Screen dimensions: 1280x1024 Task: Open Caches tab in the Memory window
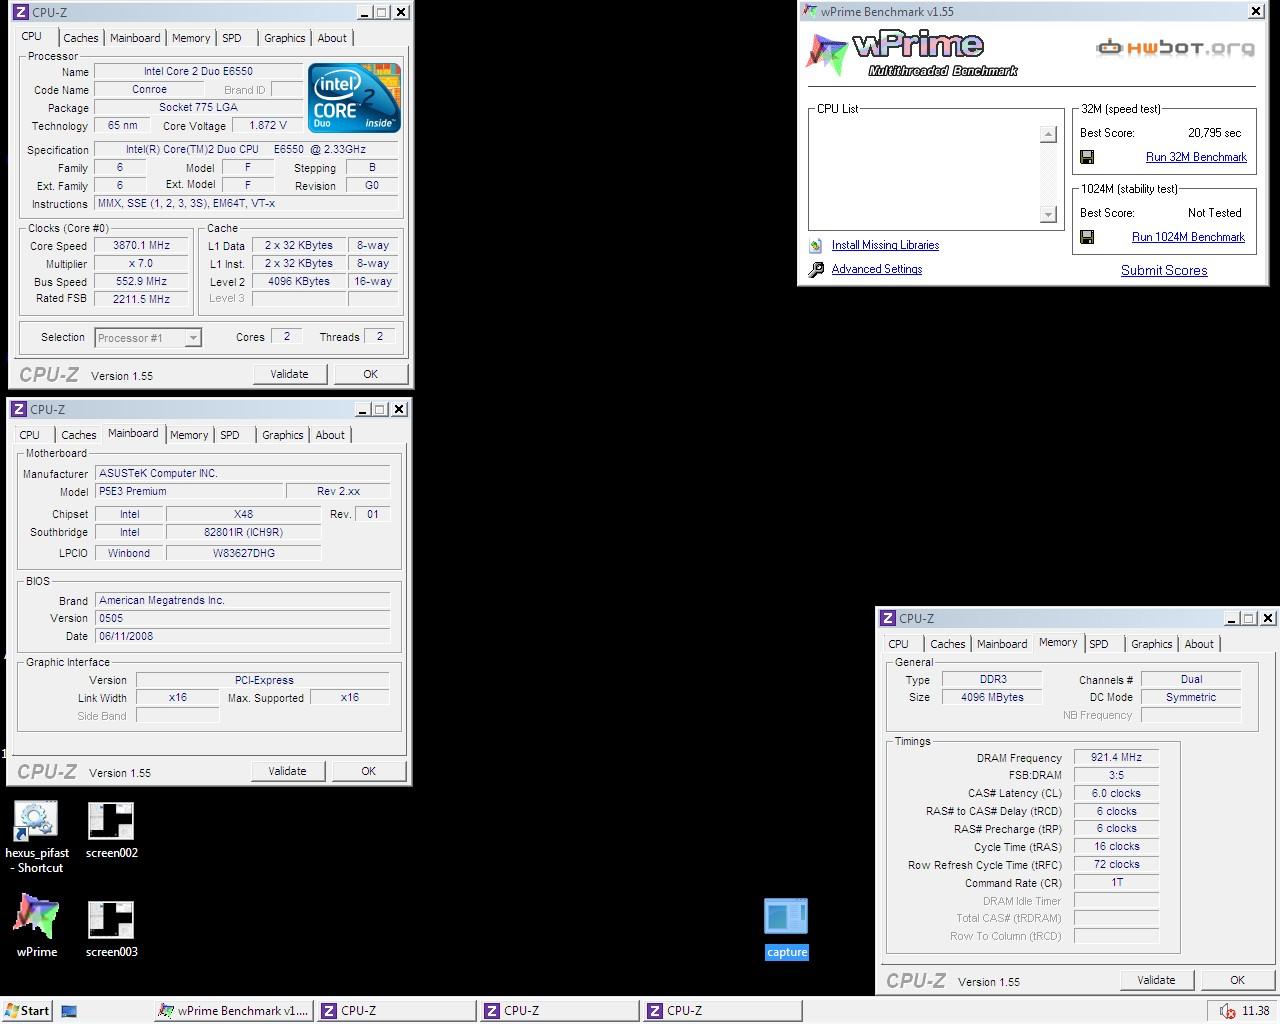click(948, 644)
